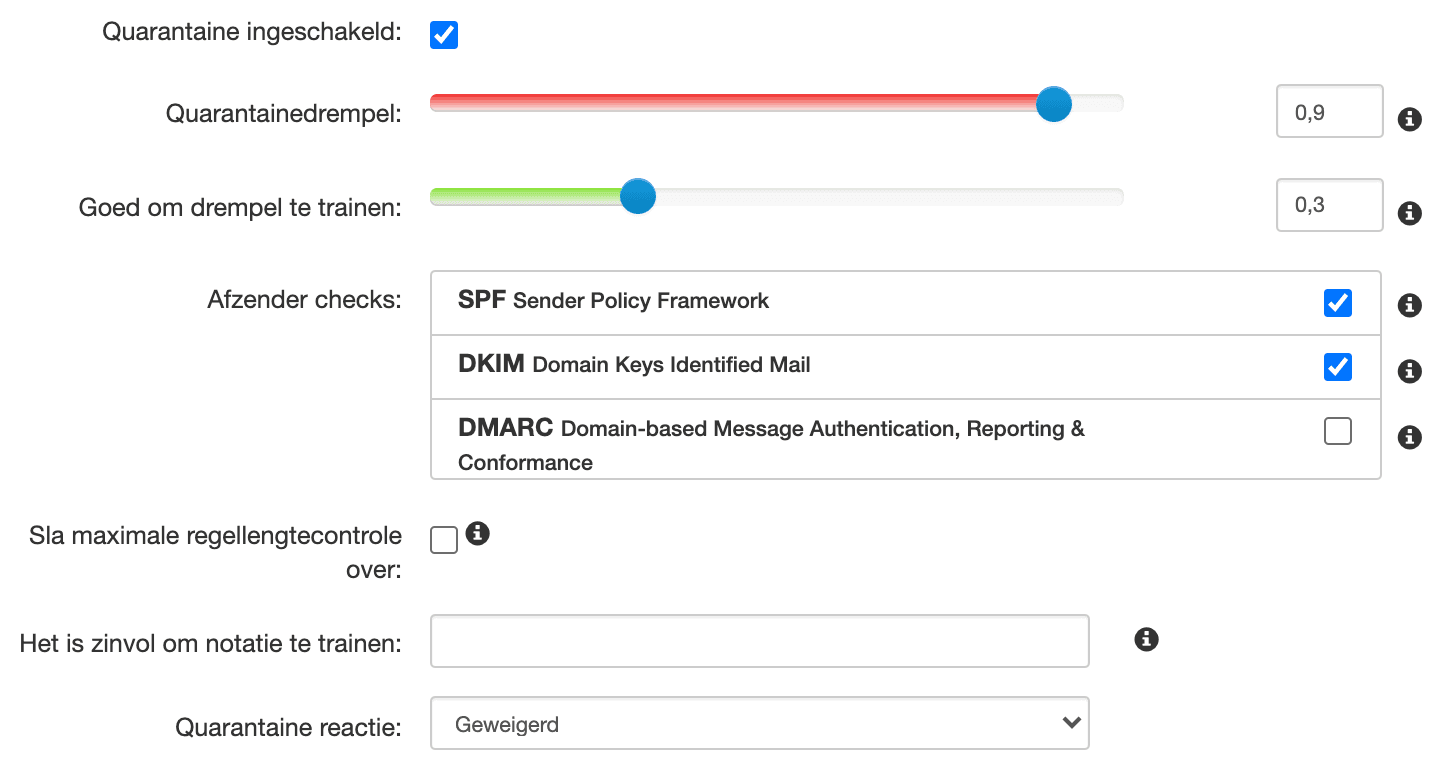Click info icon beside Sla maximale regellengtecontrole
Screen dimensions: 1450x766
coord(478,533)
